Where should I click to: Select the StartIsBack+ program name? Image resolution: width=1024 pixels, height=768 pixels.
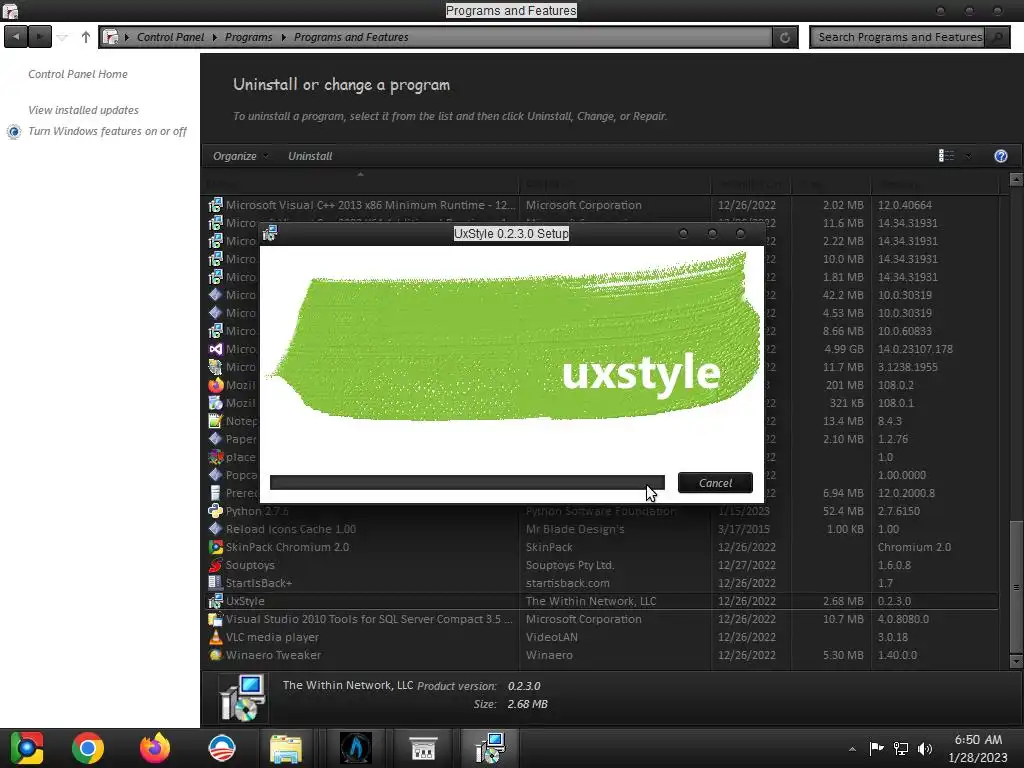point(259,583)
